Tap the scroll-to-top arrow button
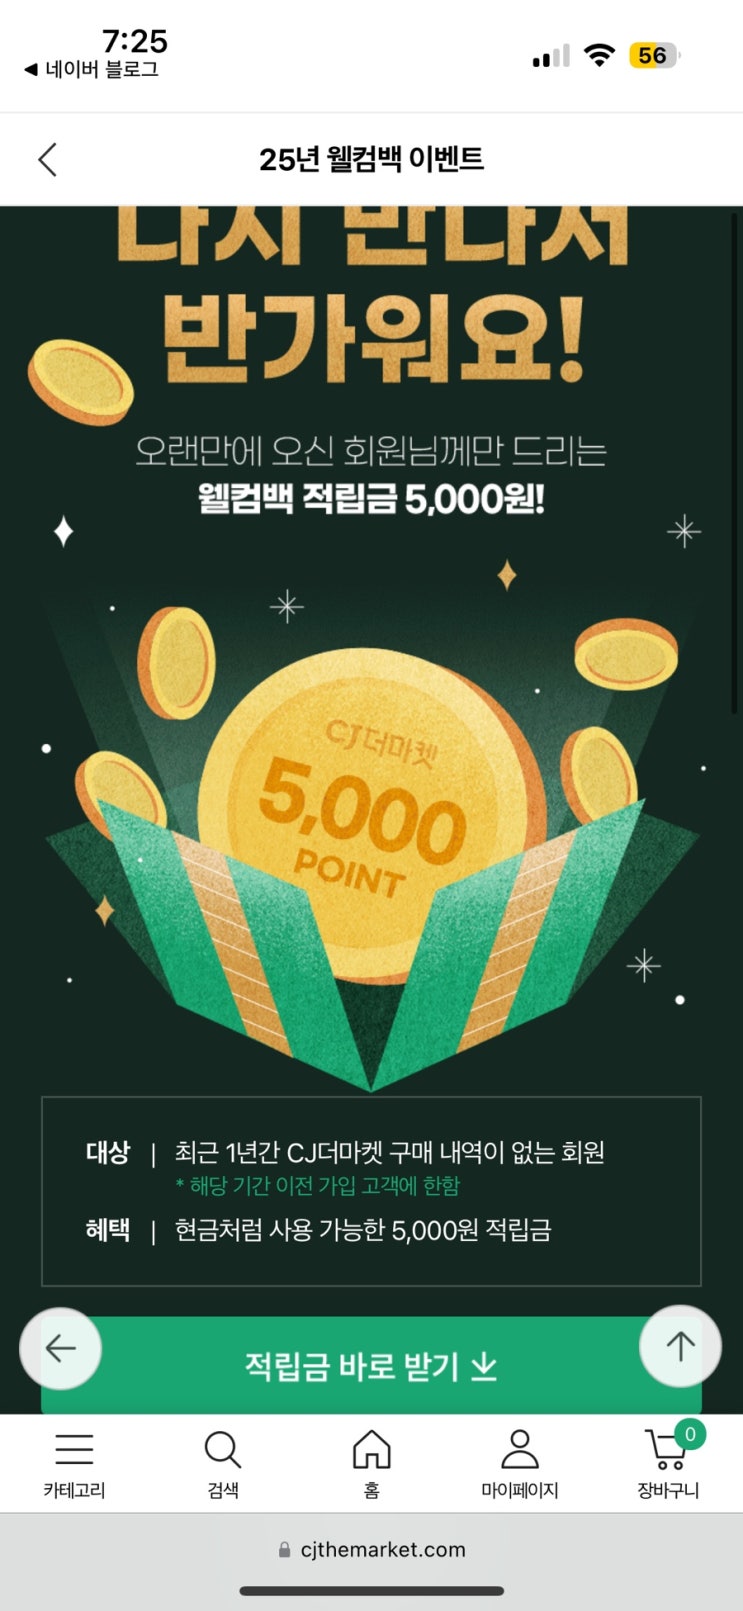The image size is (743, 1611). pos(680,1346)
